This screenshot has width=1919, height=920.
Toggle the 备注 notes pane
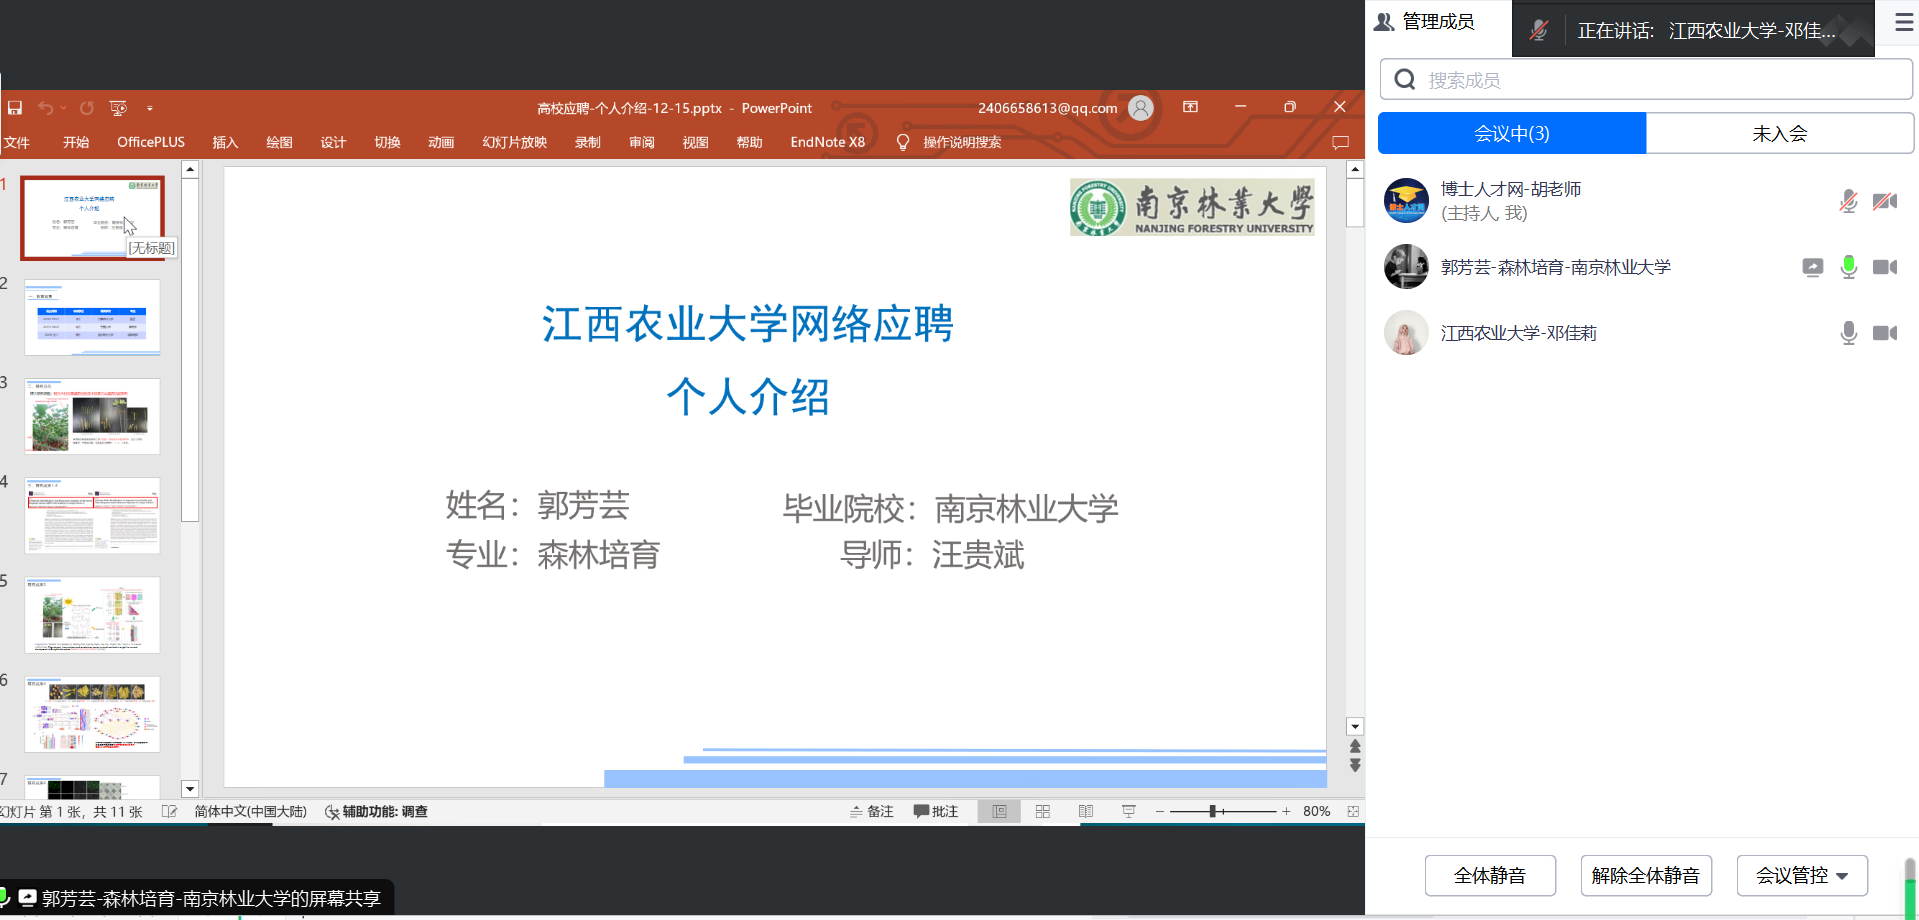(x=871, y=812)
